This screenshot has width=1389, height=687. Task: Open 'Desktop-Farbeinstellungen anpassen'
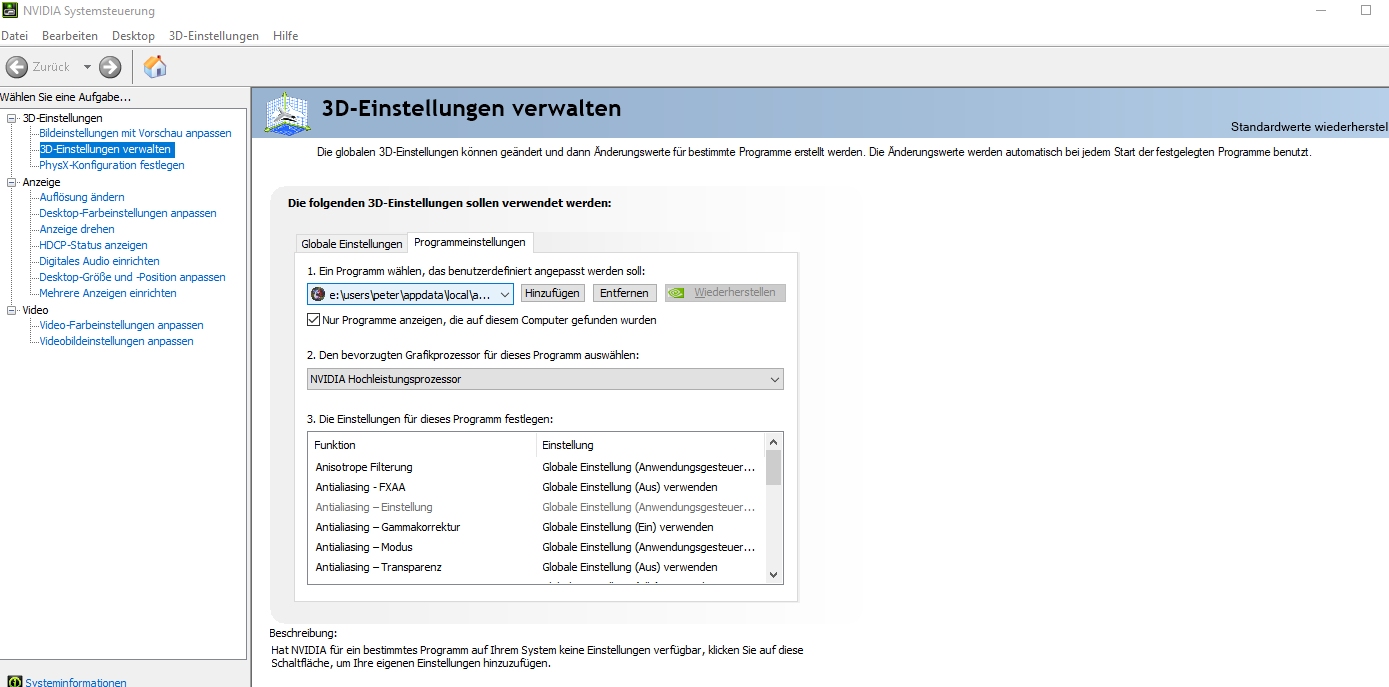click(x=128, y=213)
